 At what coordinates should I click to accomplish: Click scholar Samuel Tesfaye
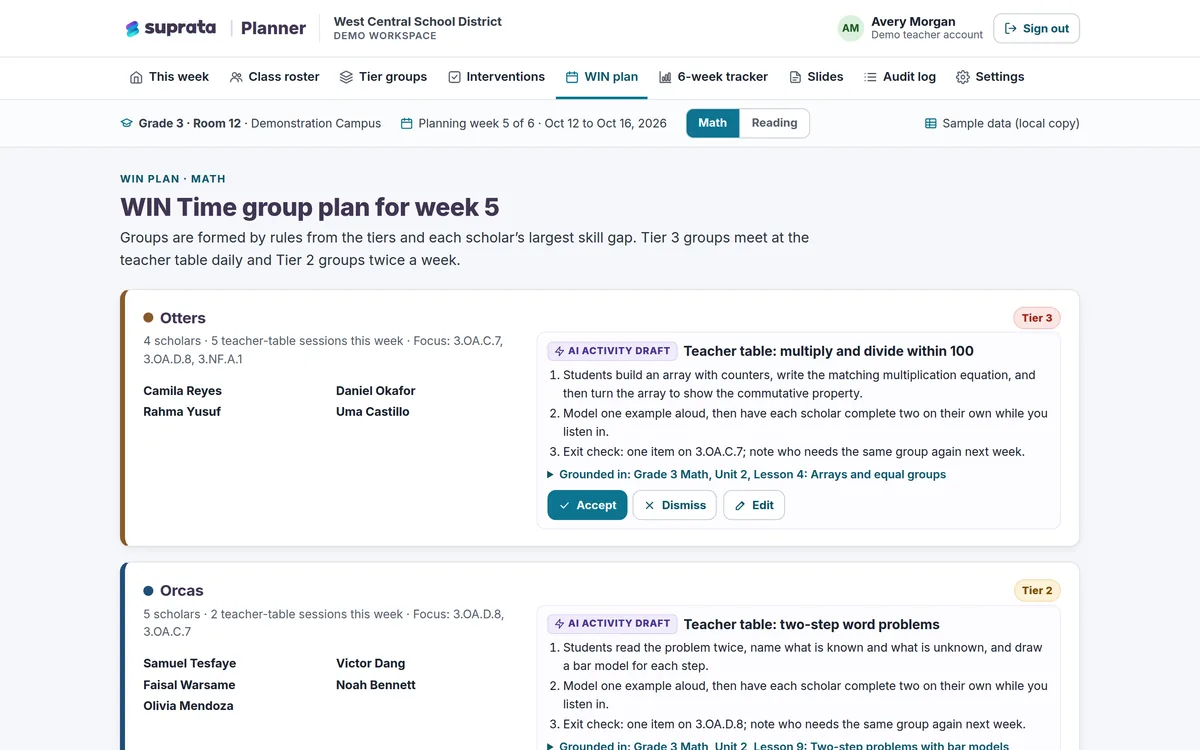click(x=190, y=664)
